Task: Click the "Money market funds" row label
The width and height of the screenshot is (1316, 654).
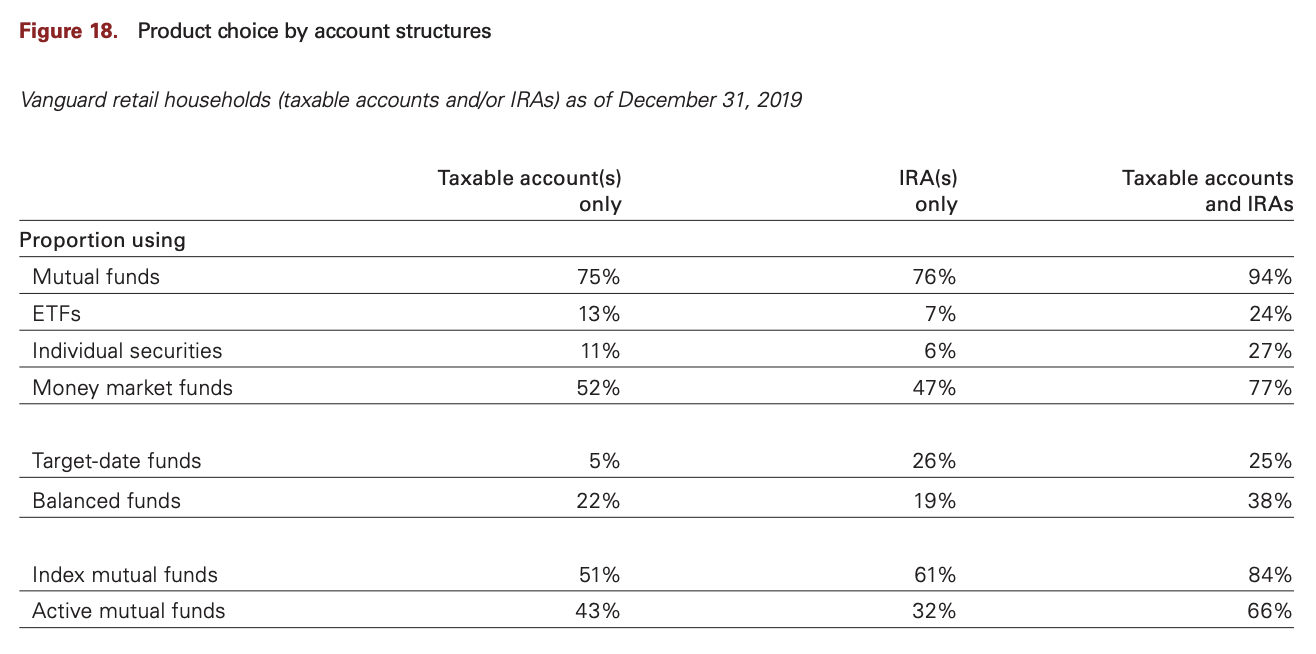Action: [x=132, y=388]
